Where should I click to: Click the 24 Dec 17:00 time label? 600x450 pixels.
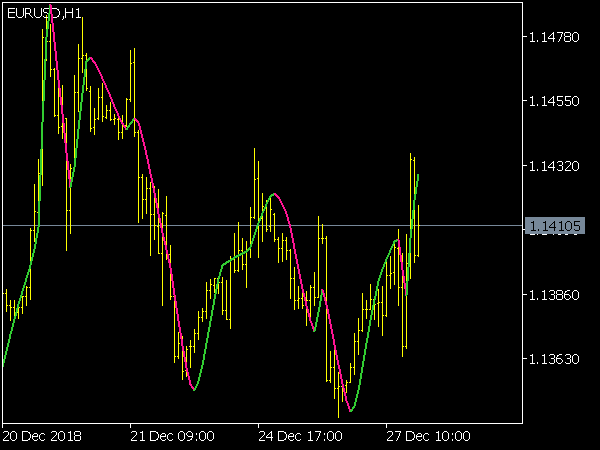300,436
